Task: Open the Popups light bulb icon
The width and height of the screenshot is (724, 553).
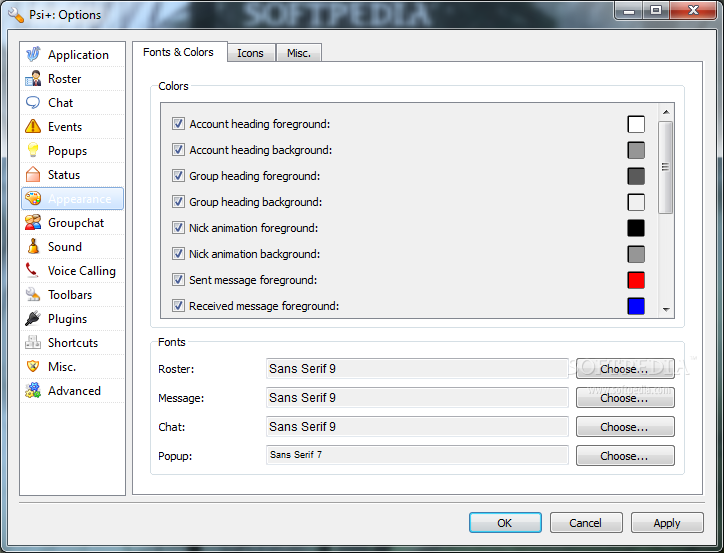Action: (33, 150)
